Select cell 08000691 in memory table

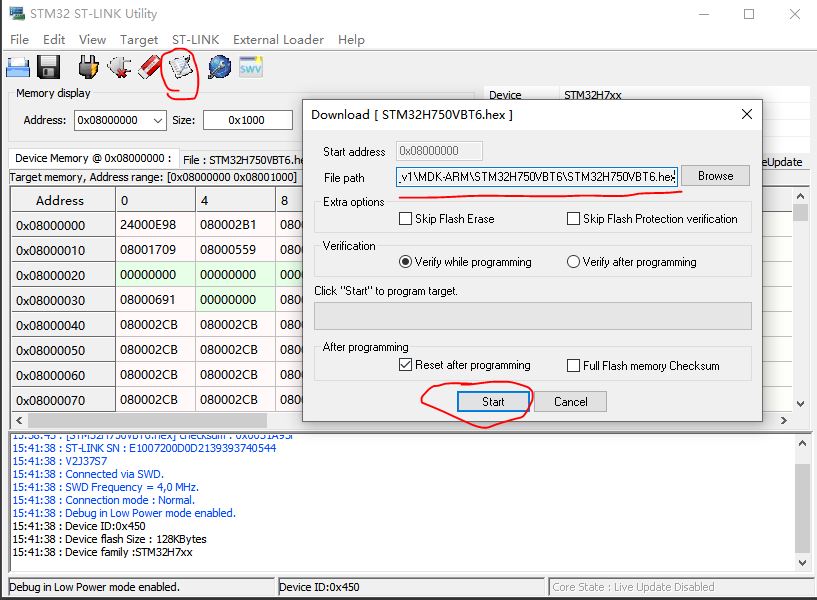[x=155, y=300]
